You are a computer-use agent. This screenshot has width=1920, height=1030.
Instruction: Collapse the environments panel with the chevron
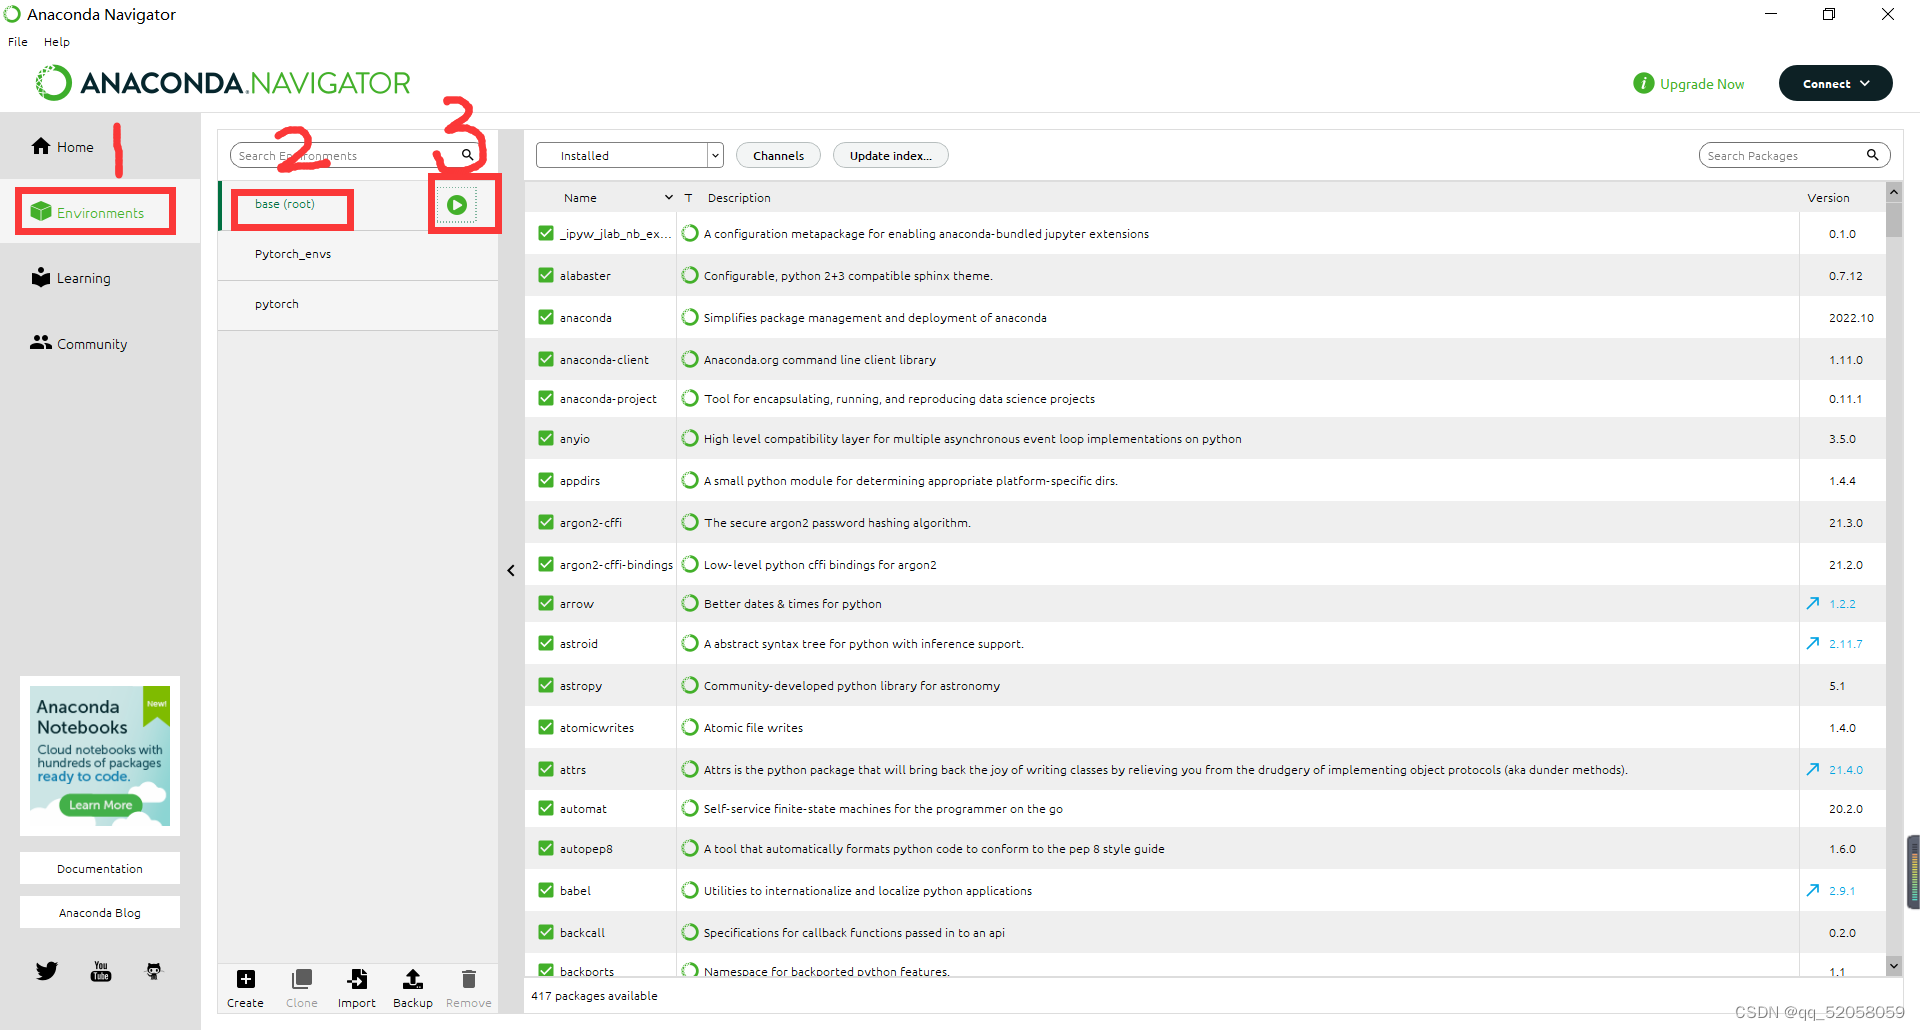(511, 570)
